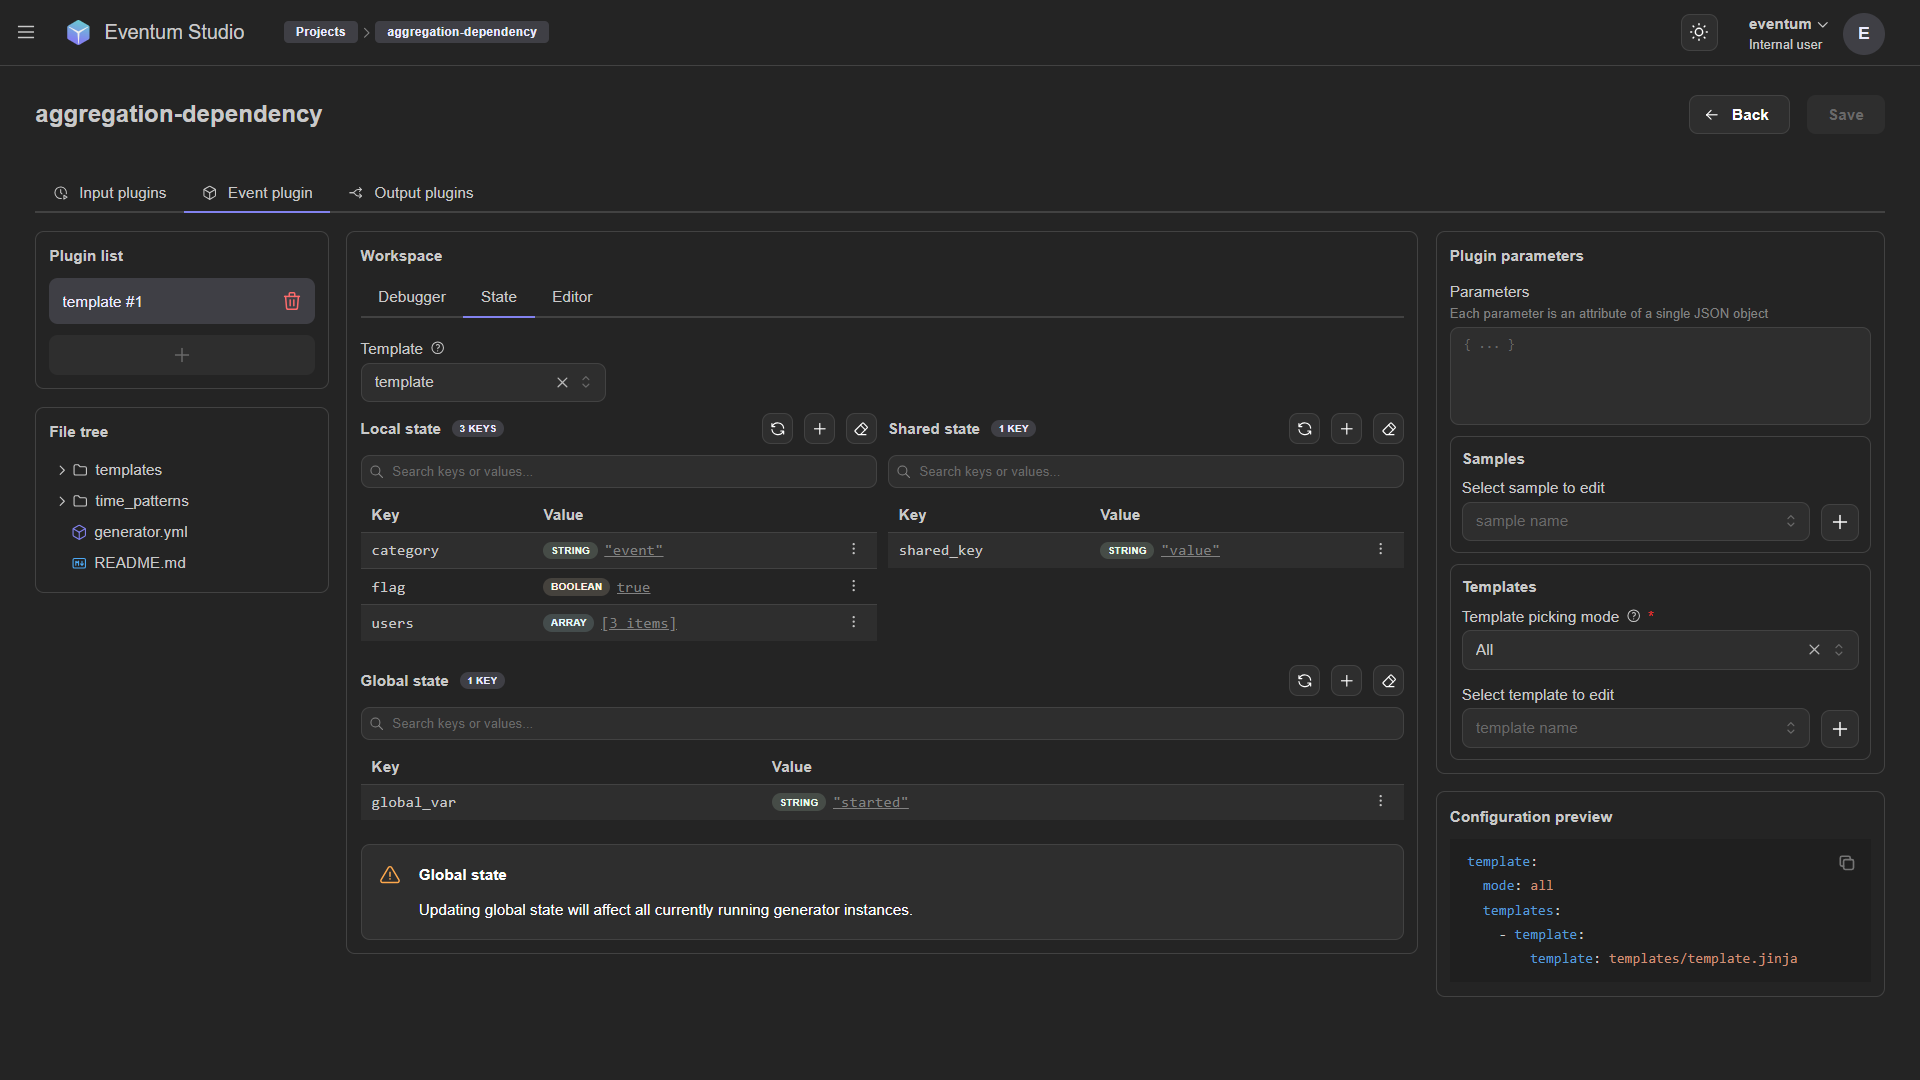Open the eventum user account dropdown
Screen dimensions: 1920x1080
tap(1788, 33)
